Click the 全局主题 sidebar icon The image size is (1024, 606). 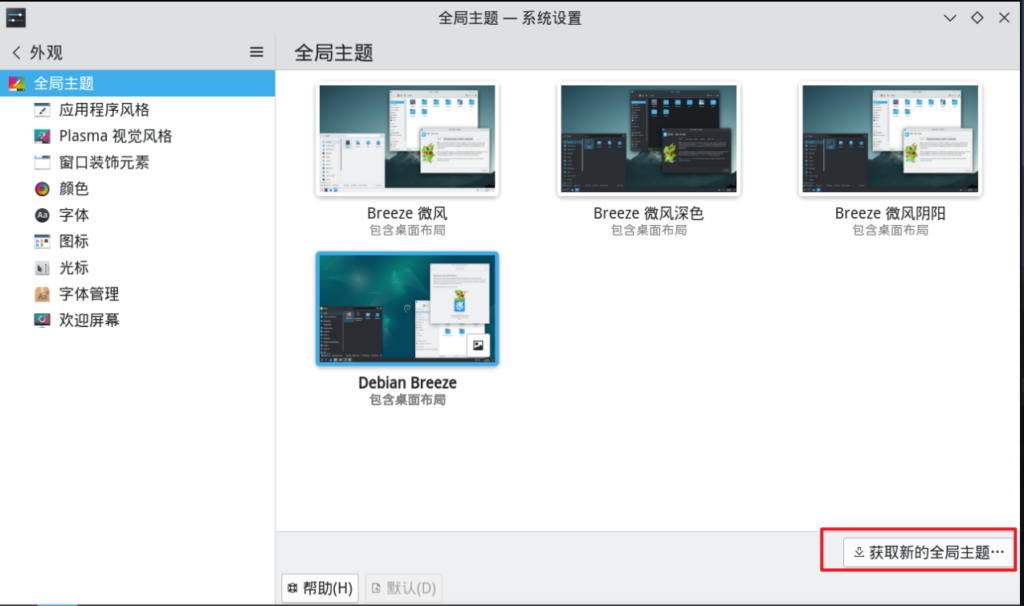click(x=16, y=84)
